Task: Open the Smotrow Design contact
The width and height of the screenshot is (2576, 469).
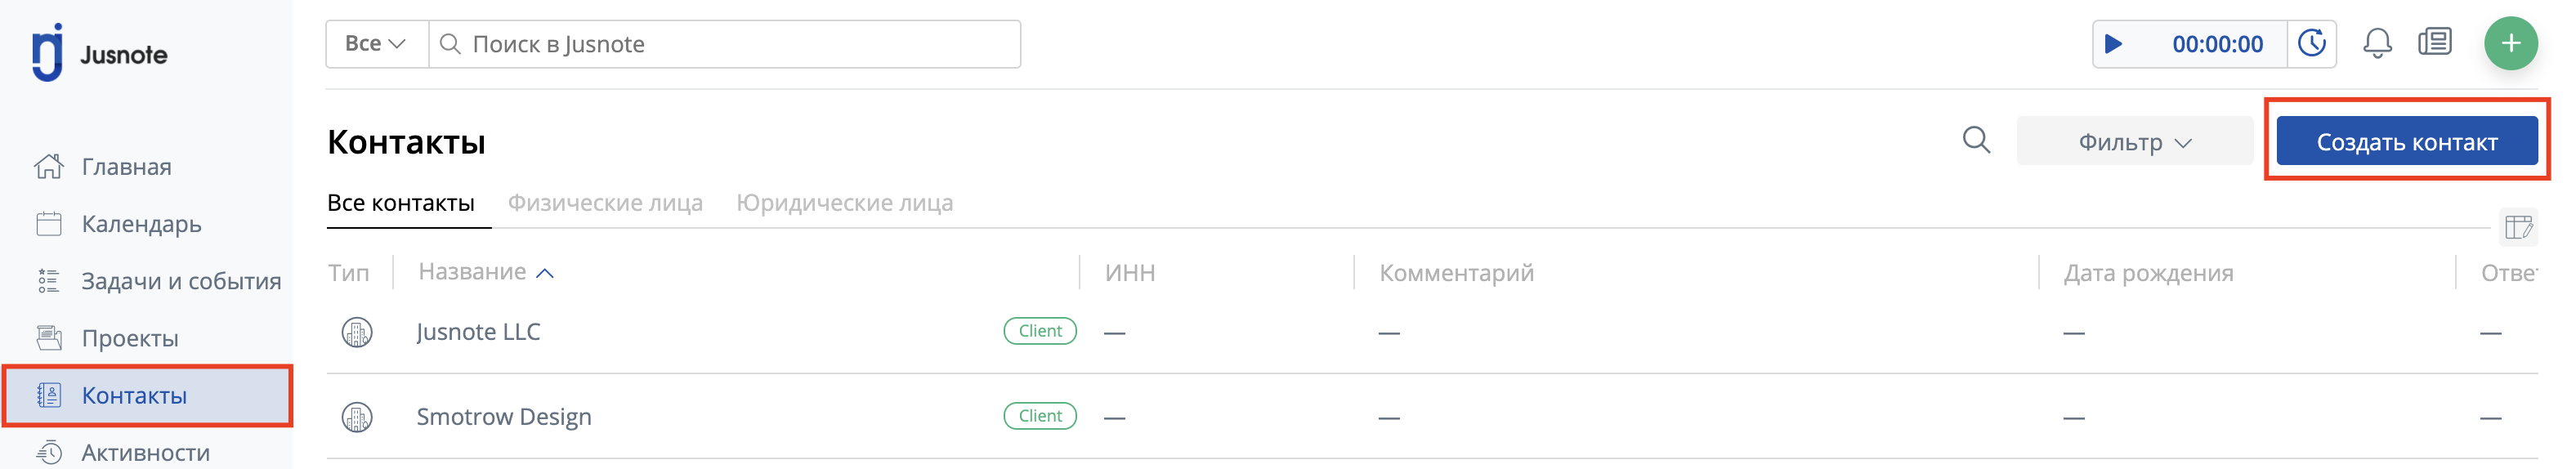Action: pyautogui.click(x=504, y=416)
